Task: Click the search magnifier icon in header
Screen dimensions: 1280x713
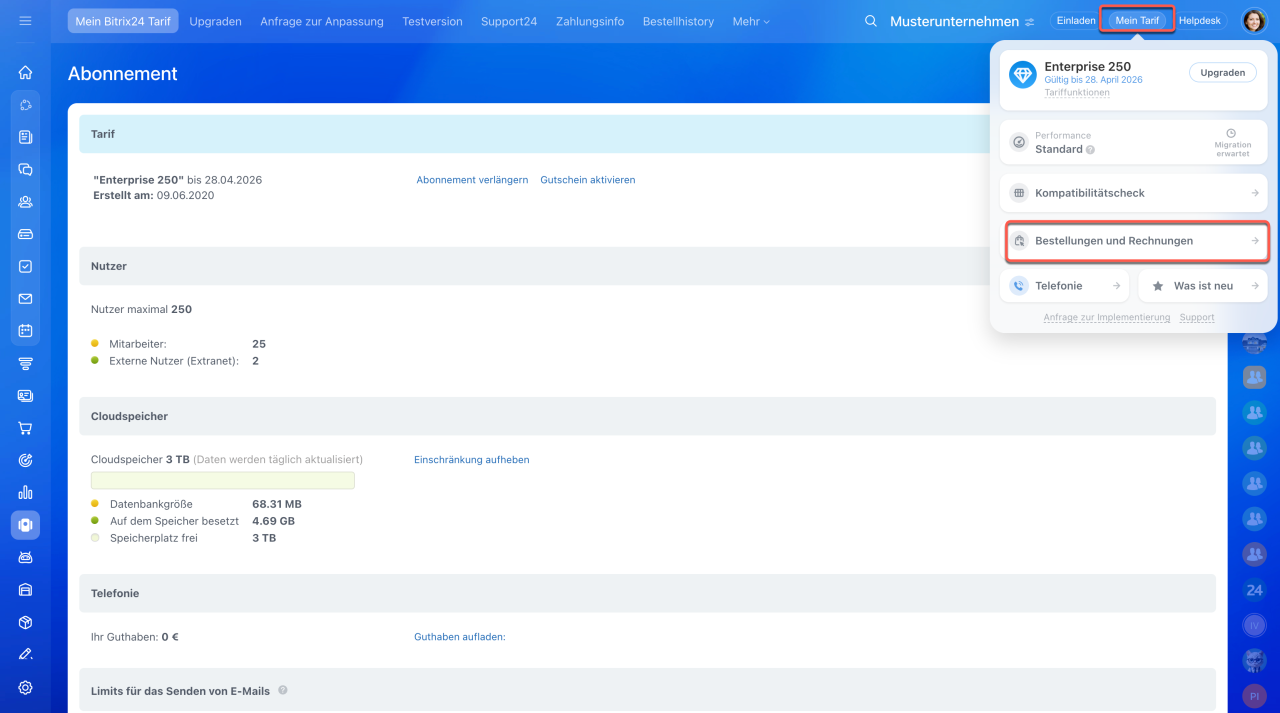Action: point(871,21)
